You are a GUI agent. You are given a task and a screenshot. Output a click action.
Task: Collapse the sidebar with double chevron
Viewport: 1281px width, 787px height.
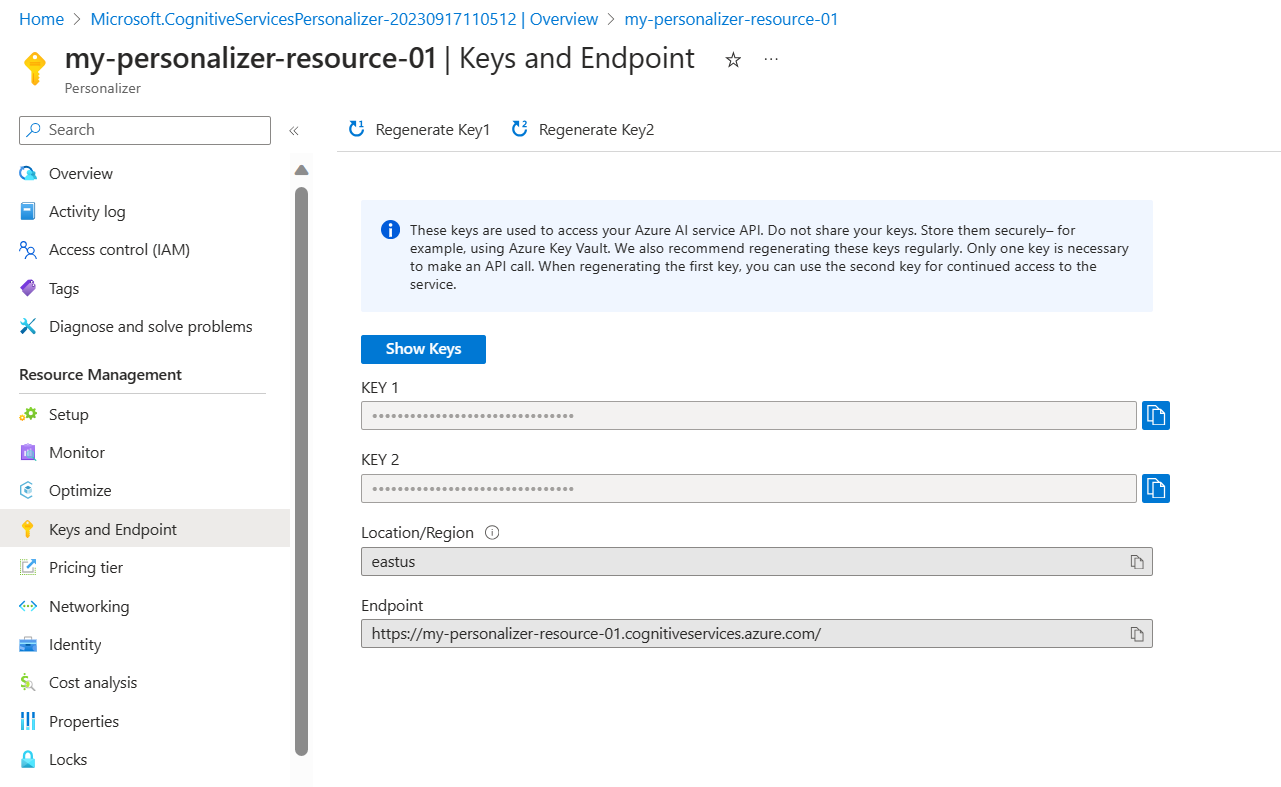point(294,131)
